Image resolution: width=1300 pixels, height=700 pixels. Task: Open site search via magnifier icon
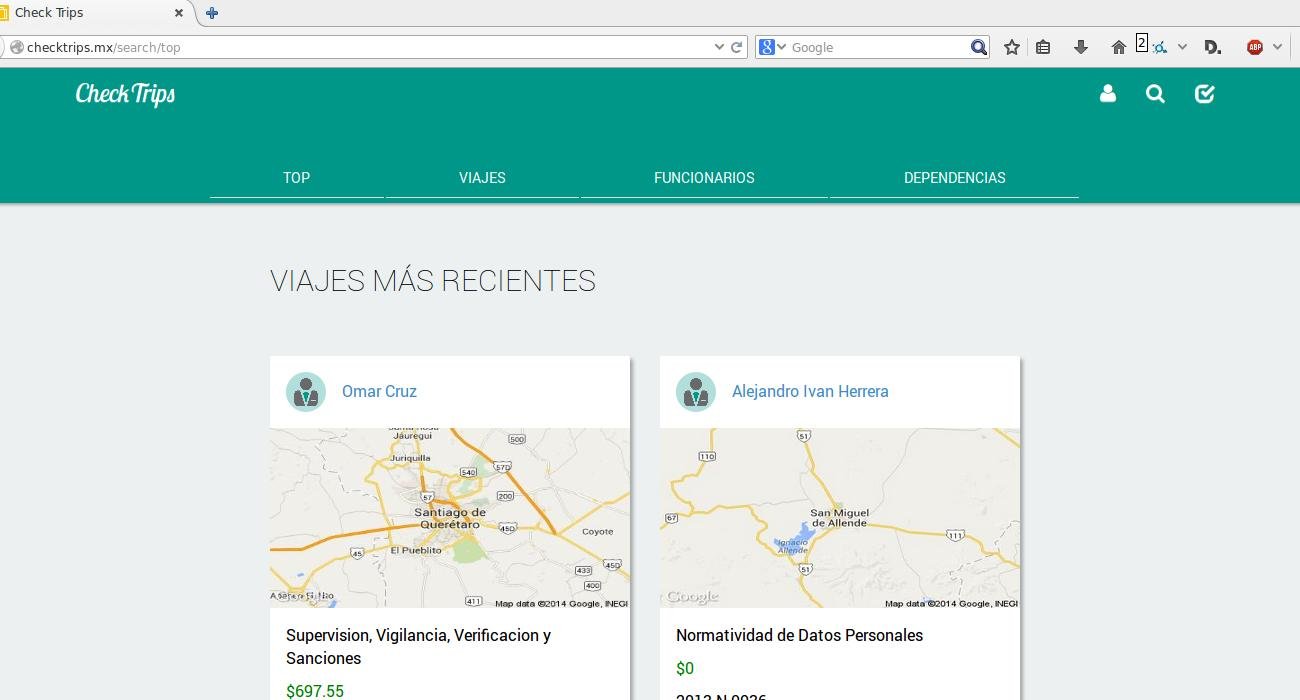(1155, 94)
